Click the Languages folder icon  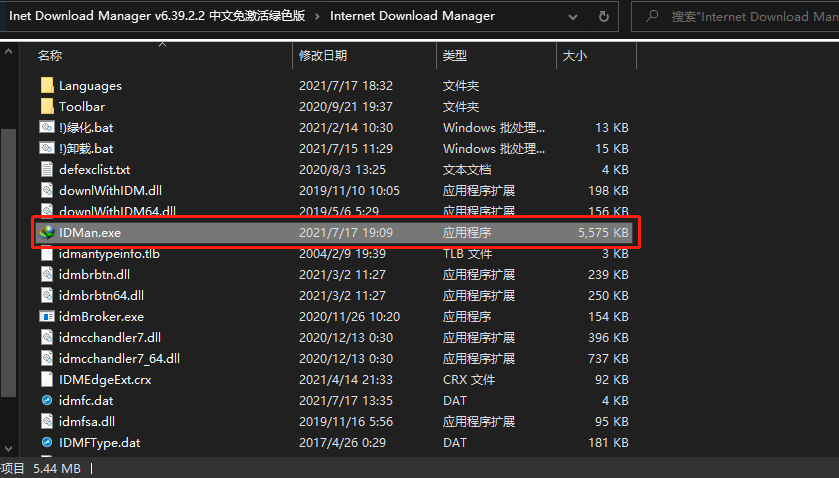[47, 85]
